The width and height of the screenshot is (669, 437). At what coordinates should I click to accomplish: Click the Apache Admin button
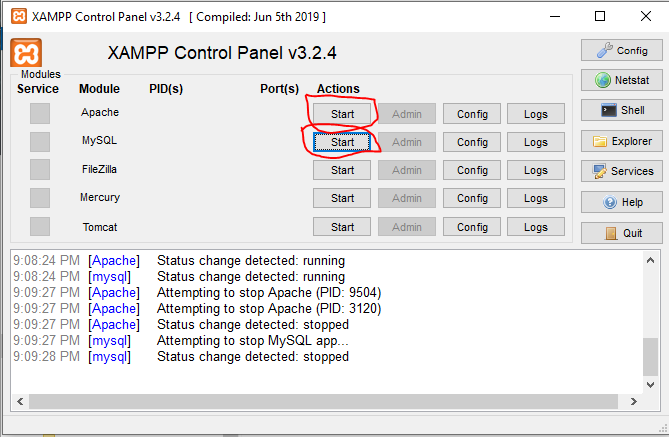pyautogui.click(x=407, y=114)
